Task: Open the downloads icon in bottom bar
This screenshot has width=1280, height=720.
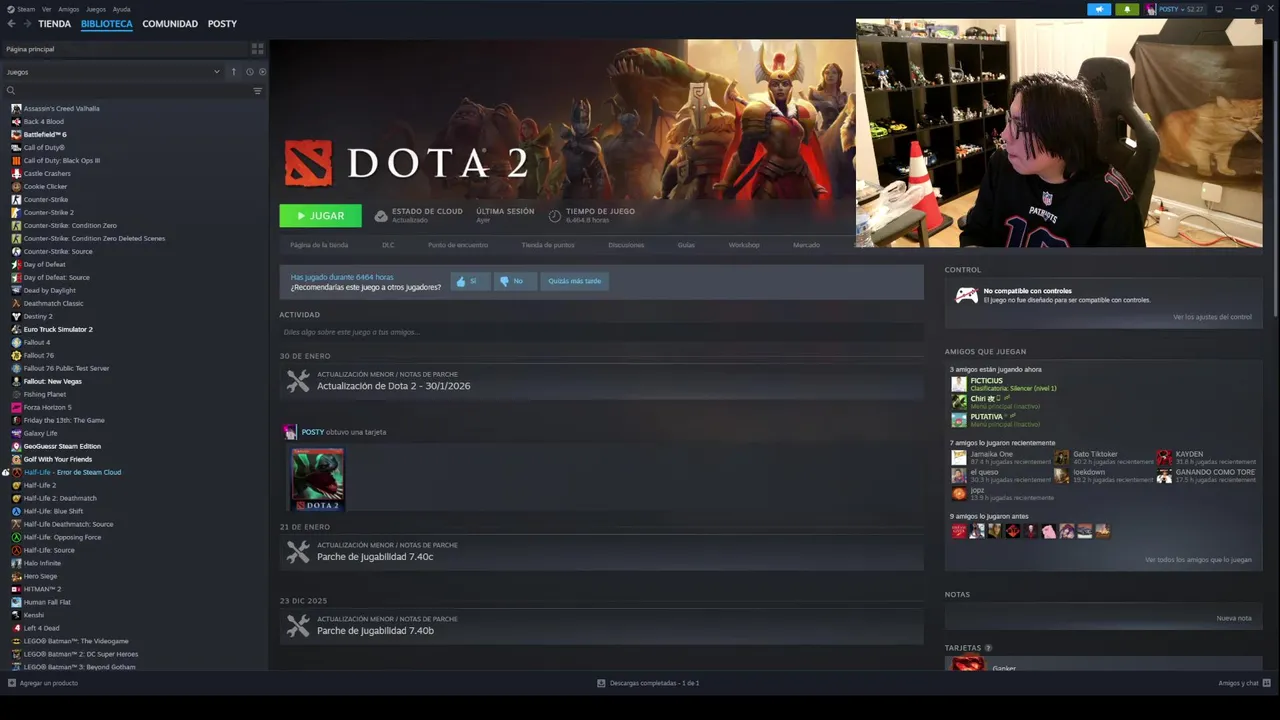Action: pos(601,683)
